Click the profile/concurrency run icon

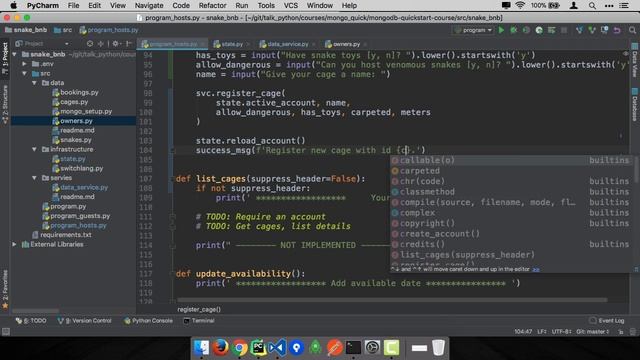tap(539, 30)
